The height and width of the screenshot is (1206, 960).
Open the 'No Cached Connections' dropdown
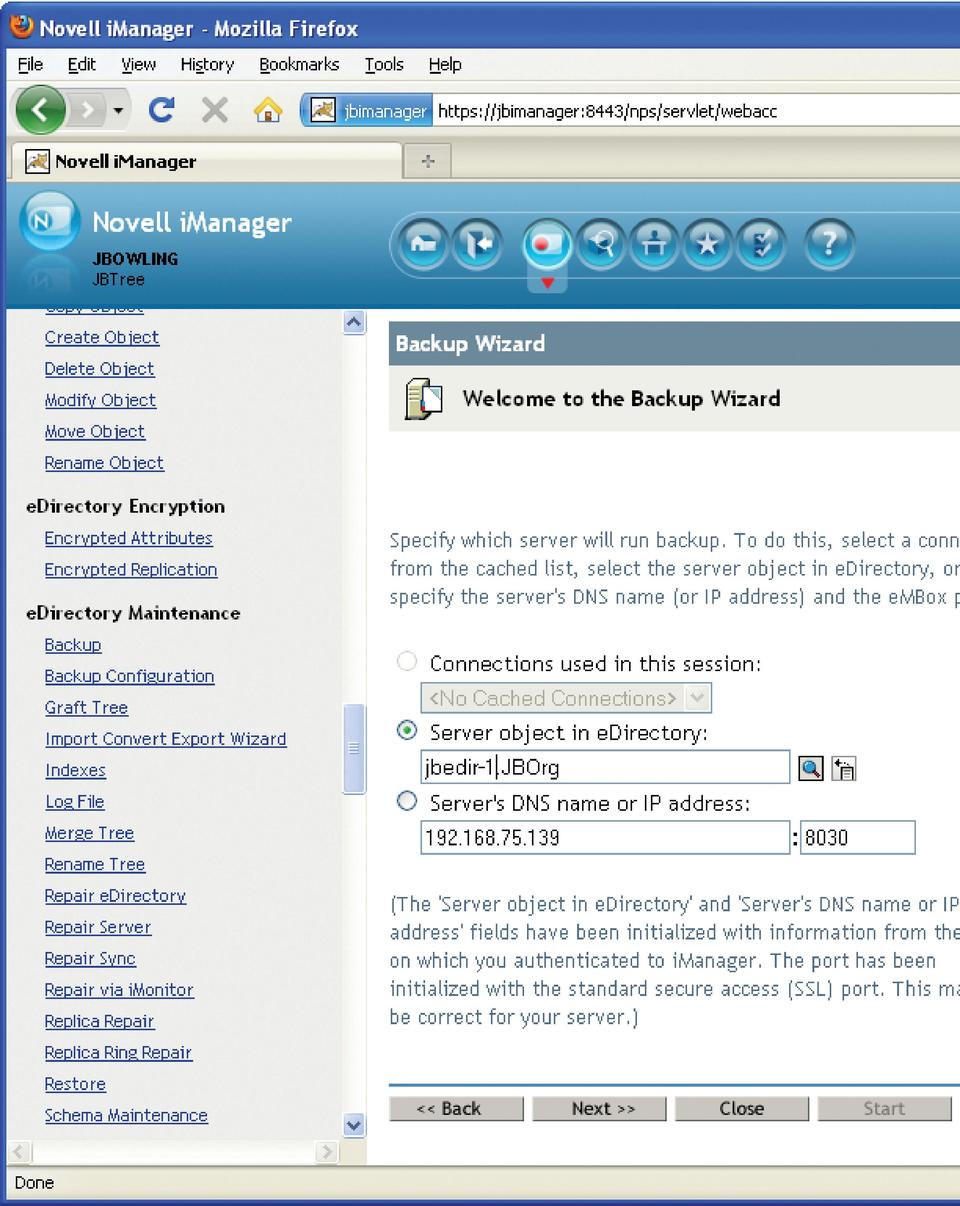(x=699, y=697)
